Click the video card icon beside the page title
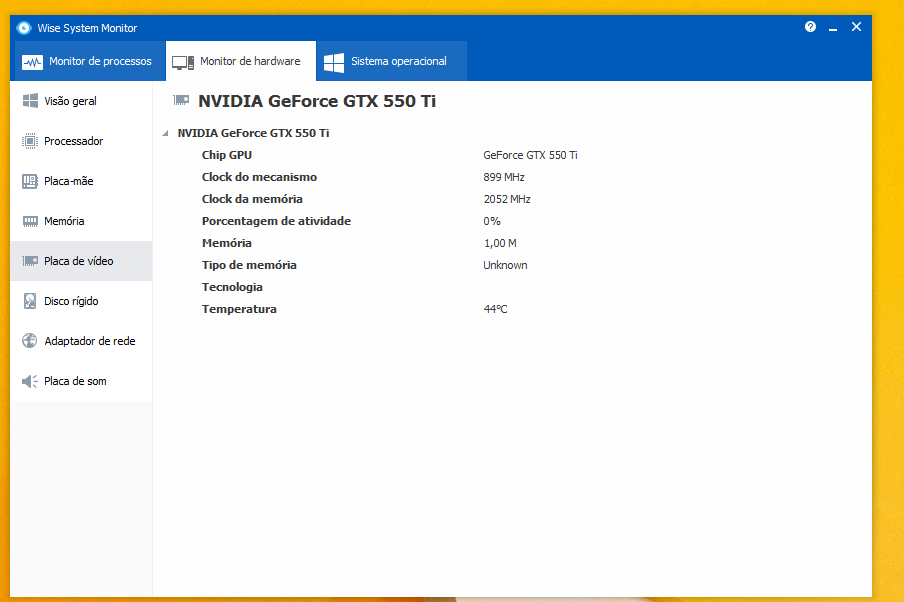Image resolution: width=904 pixels, height=602 pixels. coord(181,100)
